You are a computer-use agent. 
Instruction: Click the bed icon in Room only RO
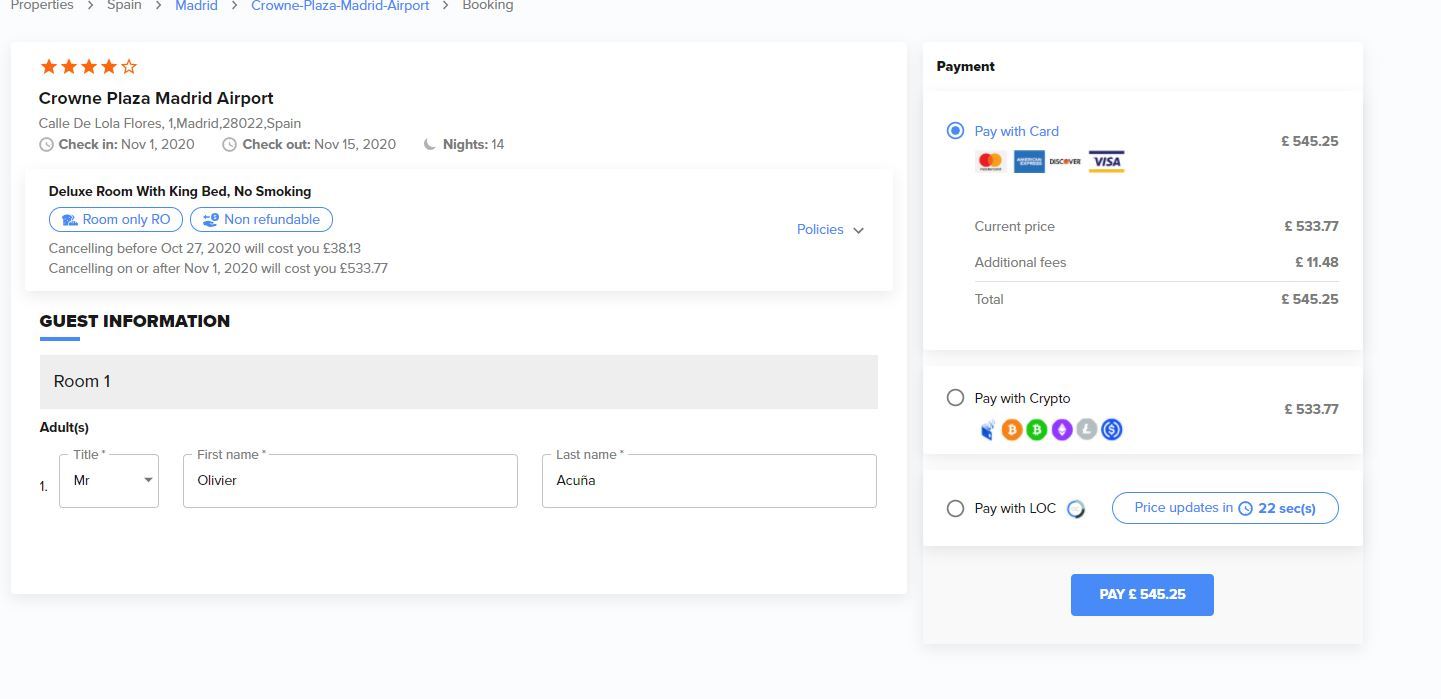[69, 220]
